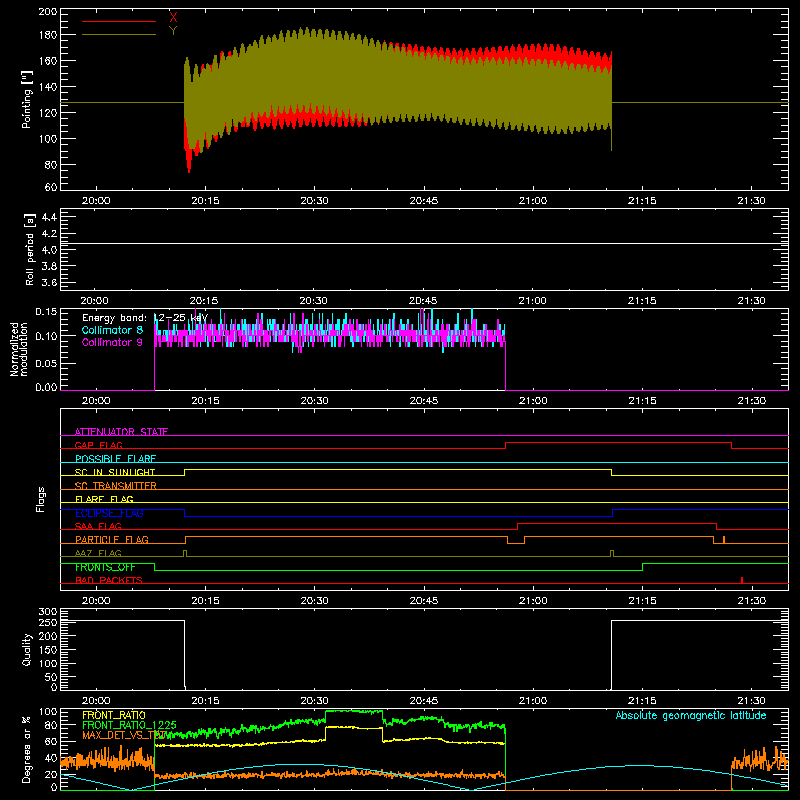Viewport: 800px width, 800px height.
Task: Click the orange MAX_DET_VS_TOT legend entry
Action: pyautogui.click(x=124, y=735)
